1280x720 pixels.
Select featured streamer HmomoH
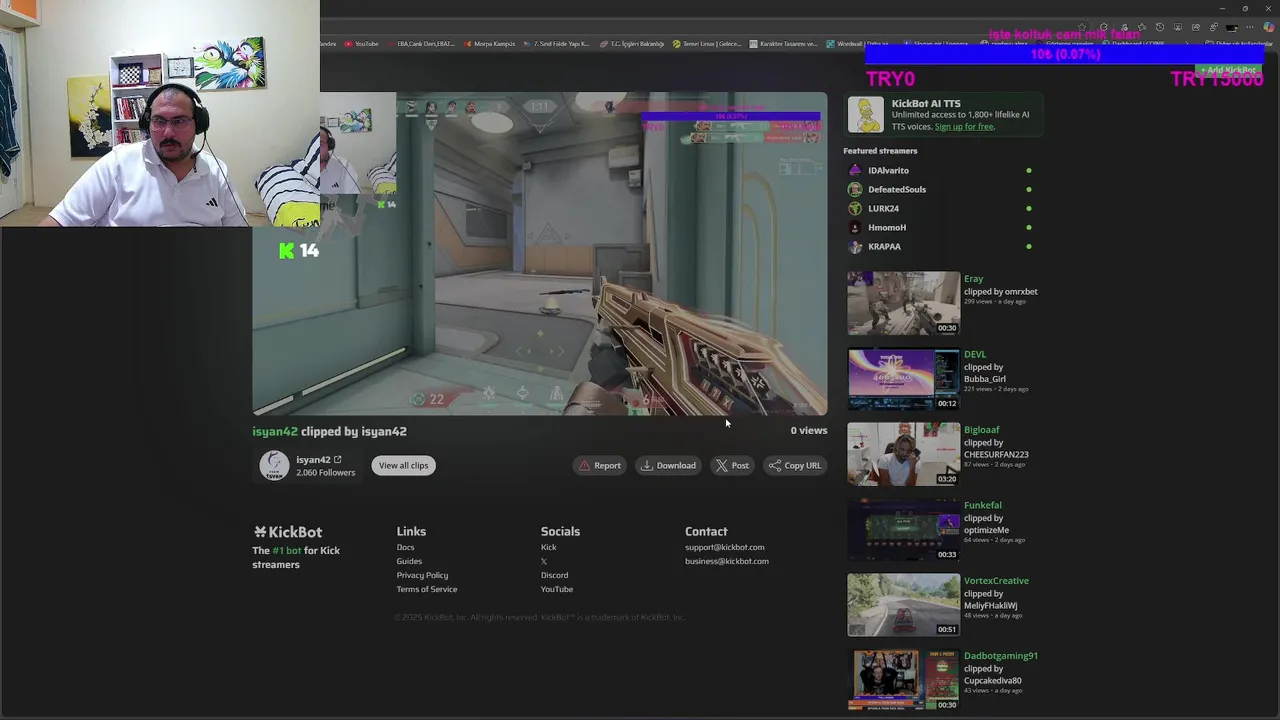tap(887, 228)
